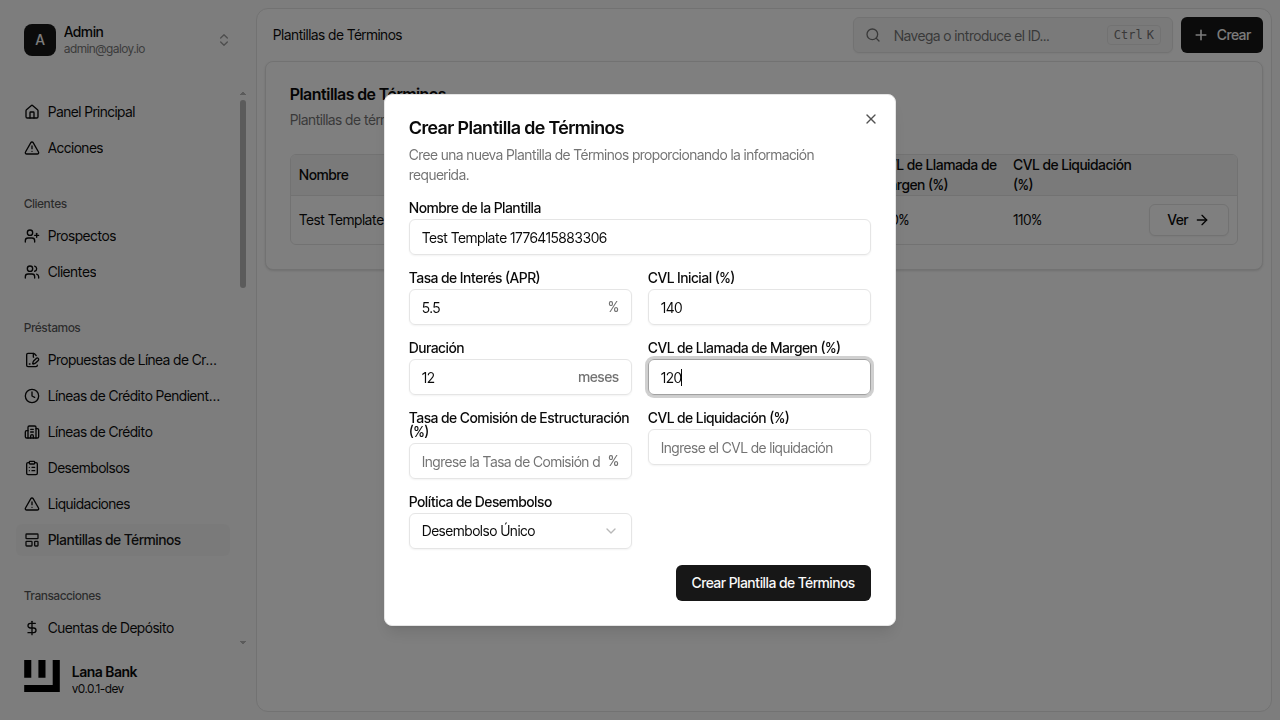Viewport: 1280px width, 720px height.
Task: Click the Clientes people icon
Action: [32, 272]
